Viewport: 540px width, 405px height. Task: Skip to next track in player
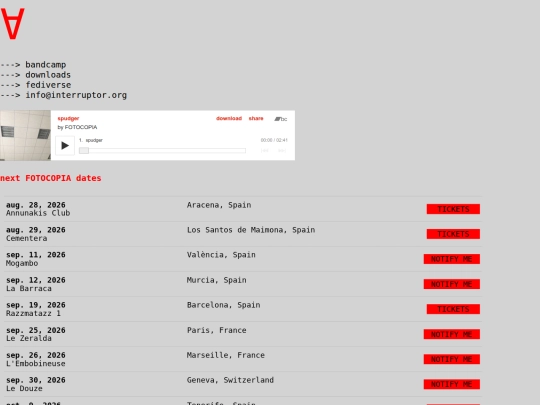(x=282, y=150)
